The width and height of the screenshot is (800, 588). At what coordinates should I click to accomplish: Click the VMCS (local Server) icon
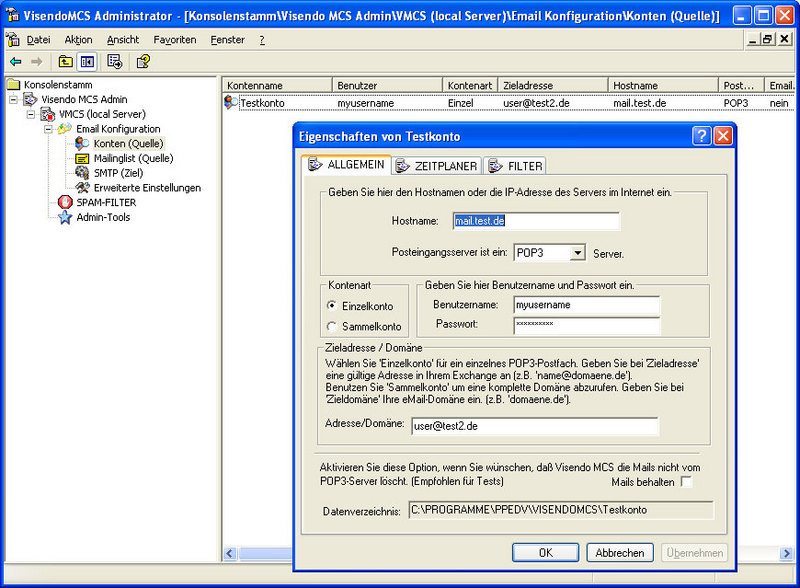tap(48, 114)
